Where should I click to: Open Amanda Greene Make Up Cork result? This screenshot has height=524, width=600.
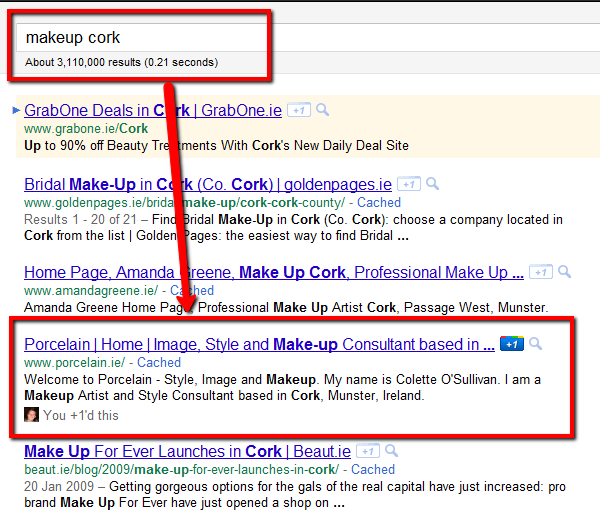[274, 273]
